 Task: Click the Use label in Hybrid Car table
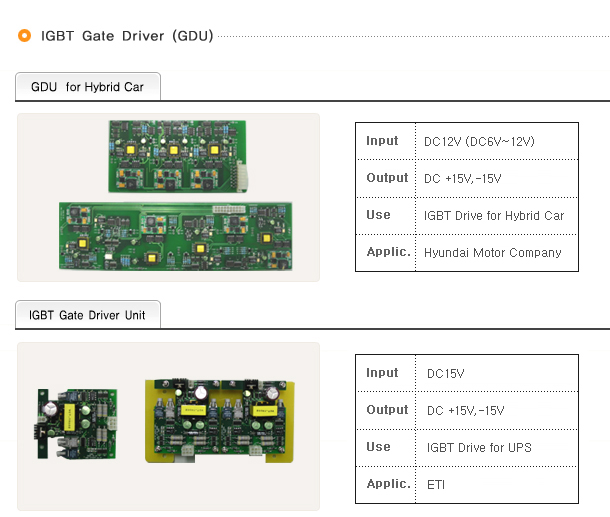click(378, 215)
